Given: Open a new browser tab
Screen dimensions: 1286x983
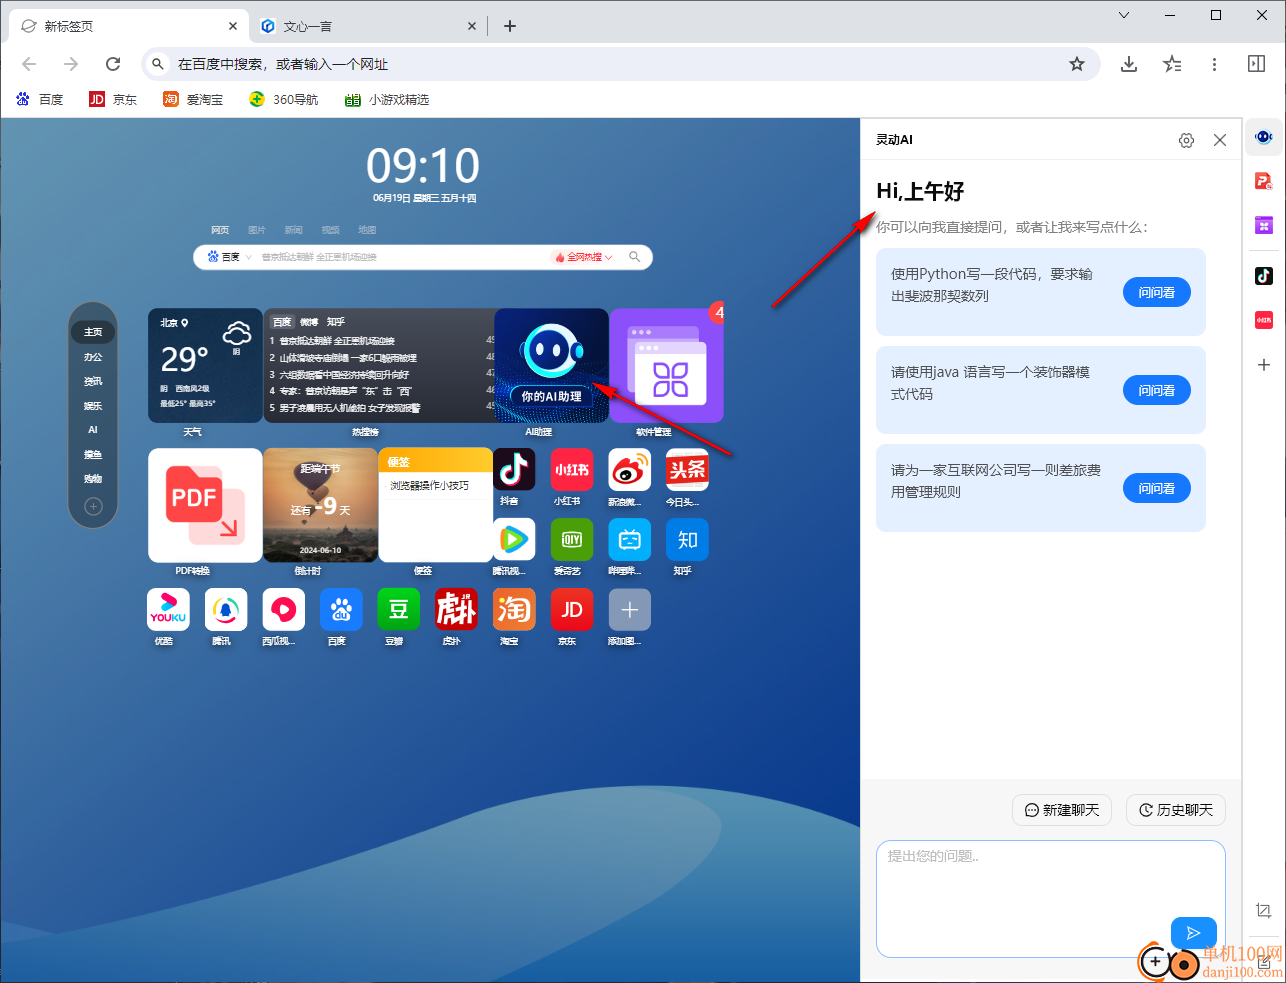Looking at the screenshot, I should click(x=510, y=26).
